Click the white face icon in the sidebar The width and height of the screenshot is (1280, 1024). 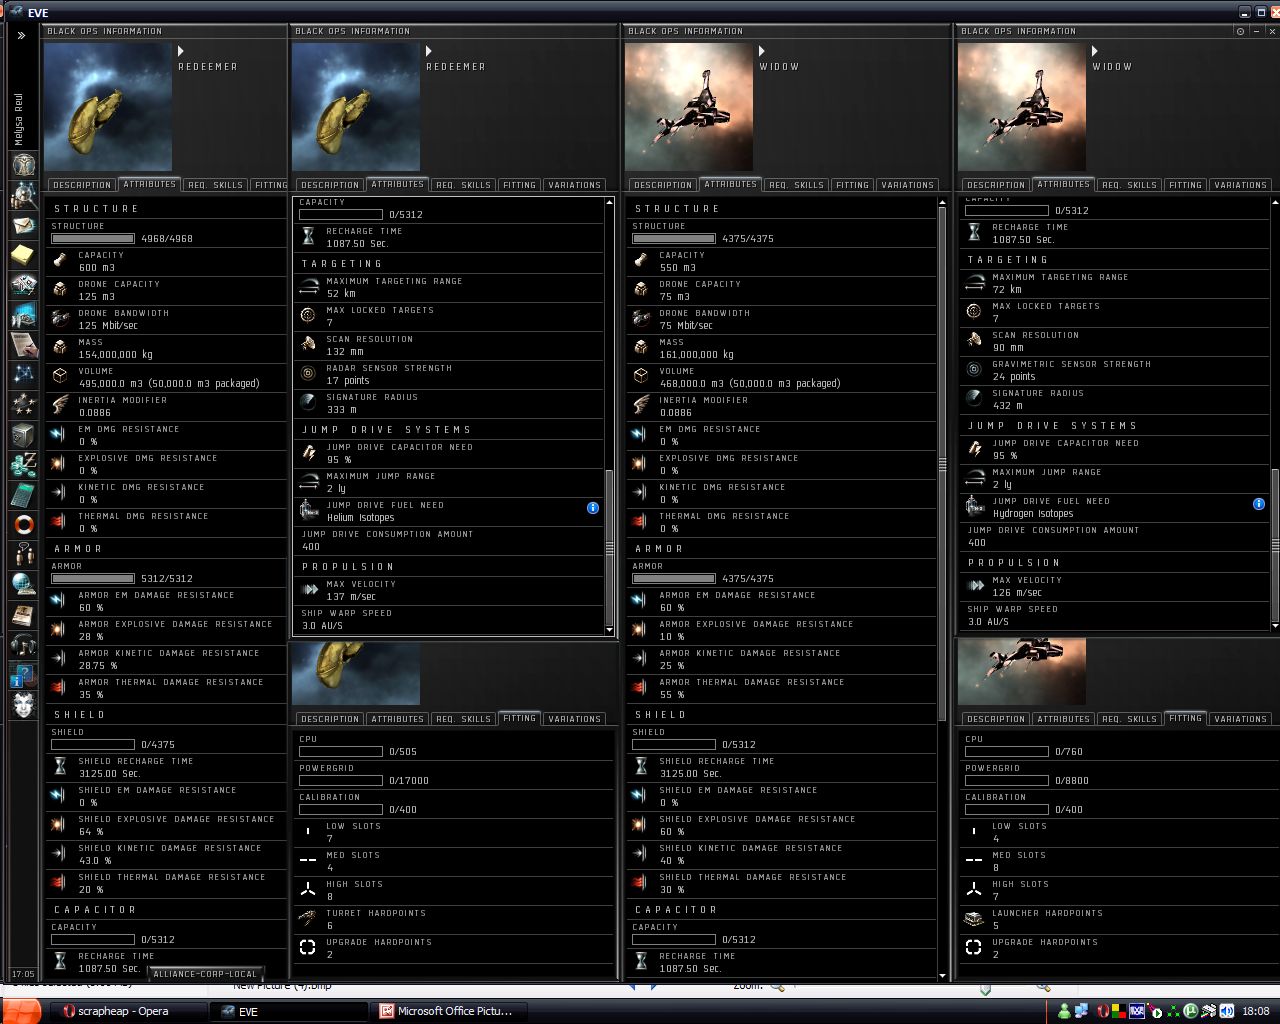24,705
